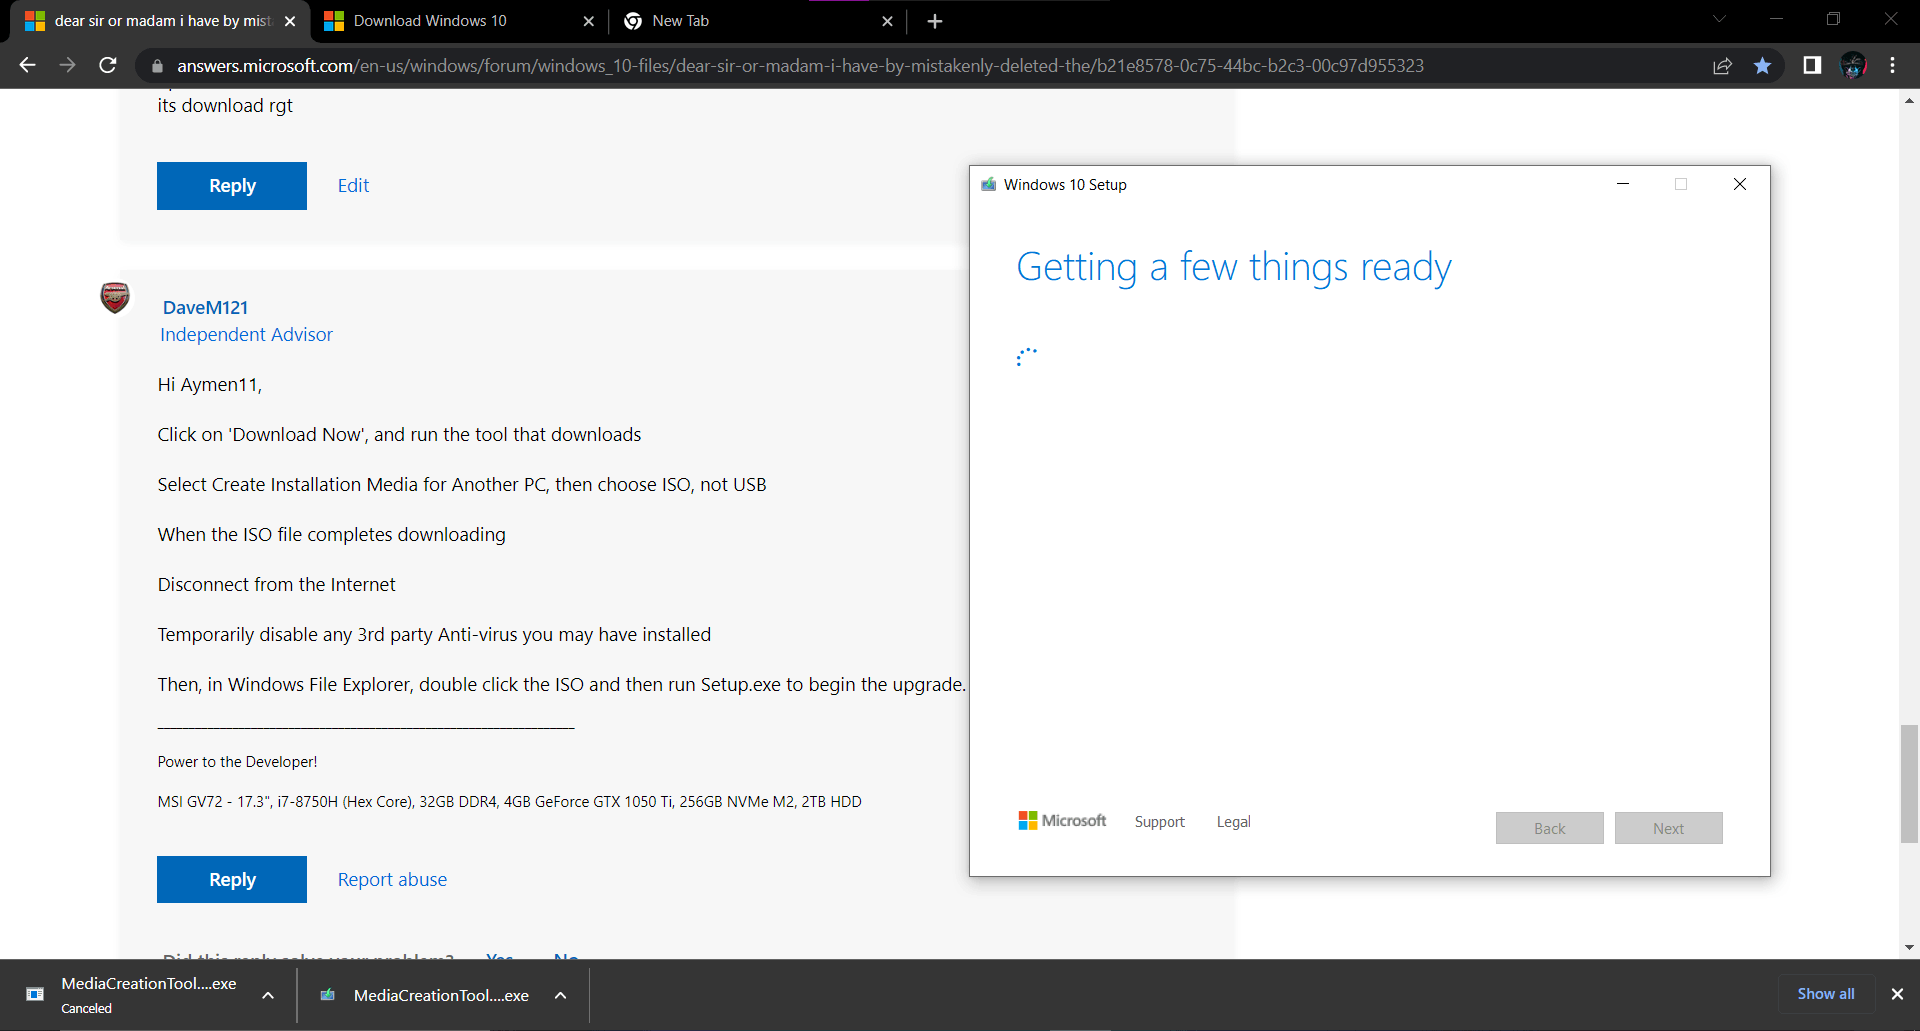Click the Reply button beside Report abuse
Viewport: 1920px width, 1031px height.
[x=232, y=880]
